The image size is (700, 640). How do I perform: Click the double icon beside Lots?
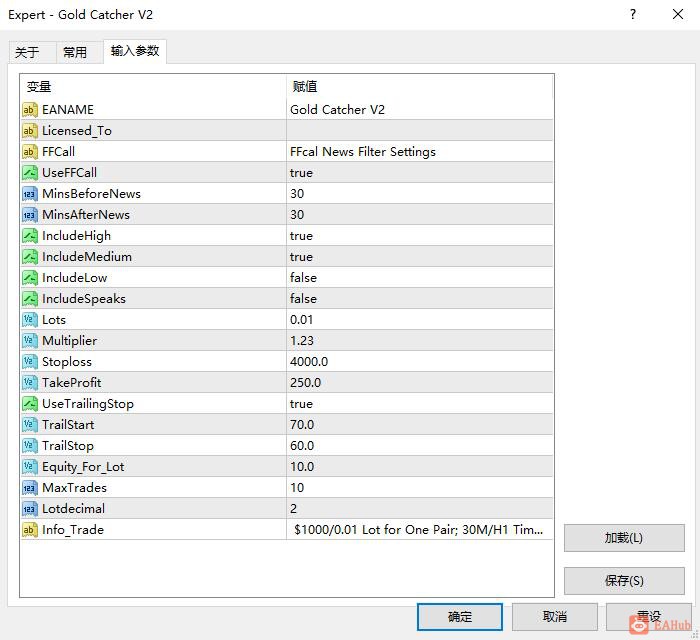[29, 320]
